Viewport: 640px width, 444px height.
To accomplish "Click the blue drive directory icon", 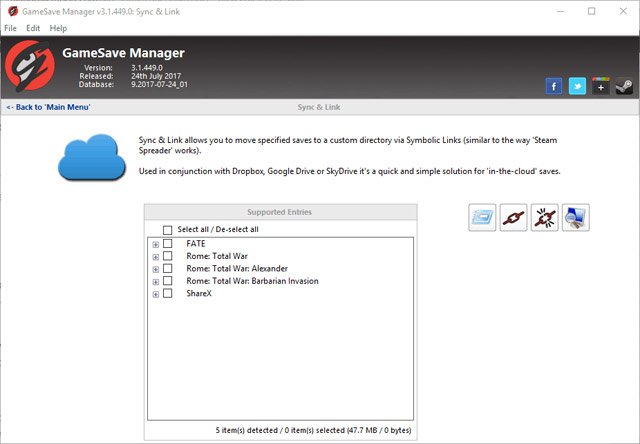I will click(x=482, y=217).
